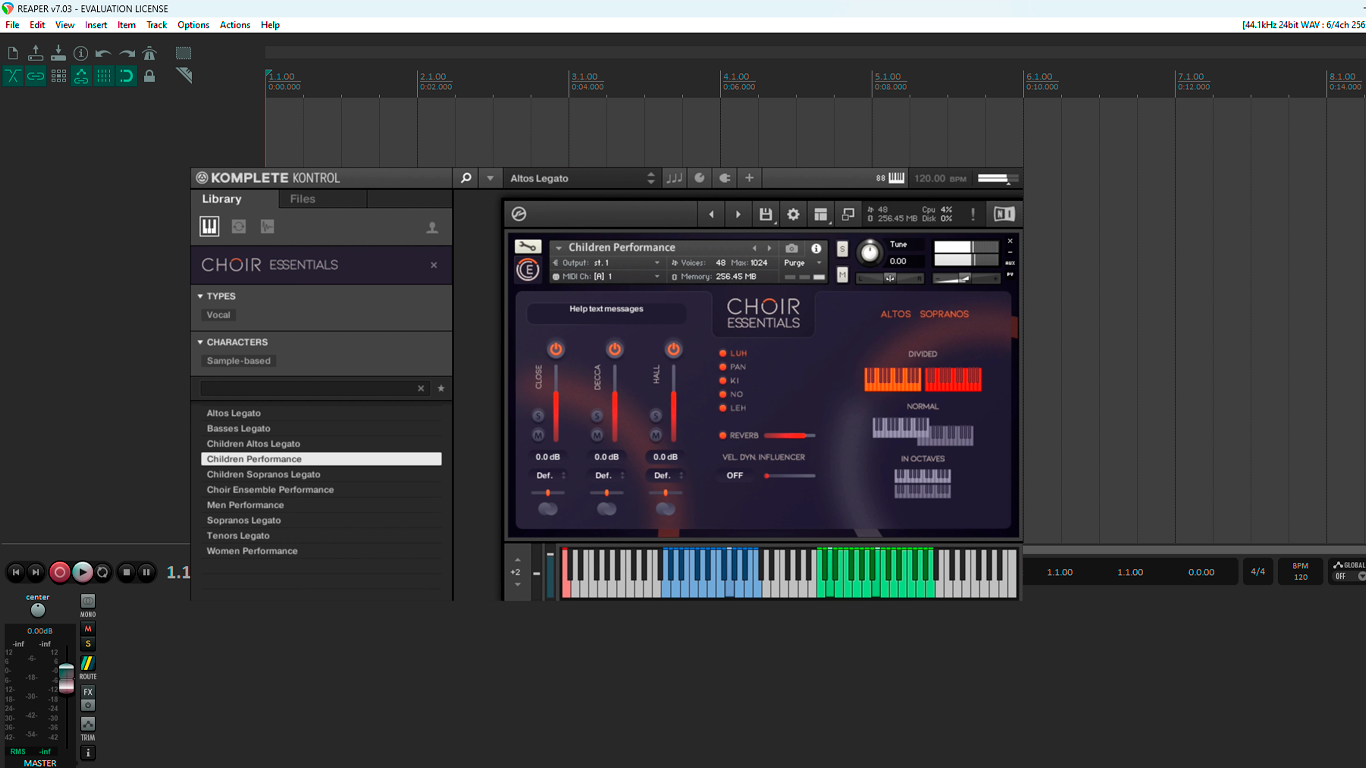Toggle favorites star next to search field

[441, 388]
